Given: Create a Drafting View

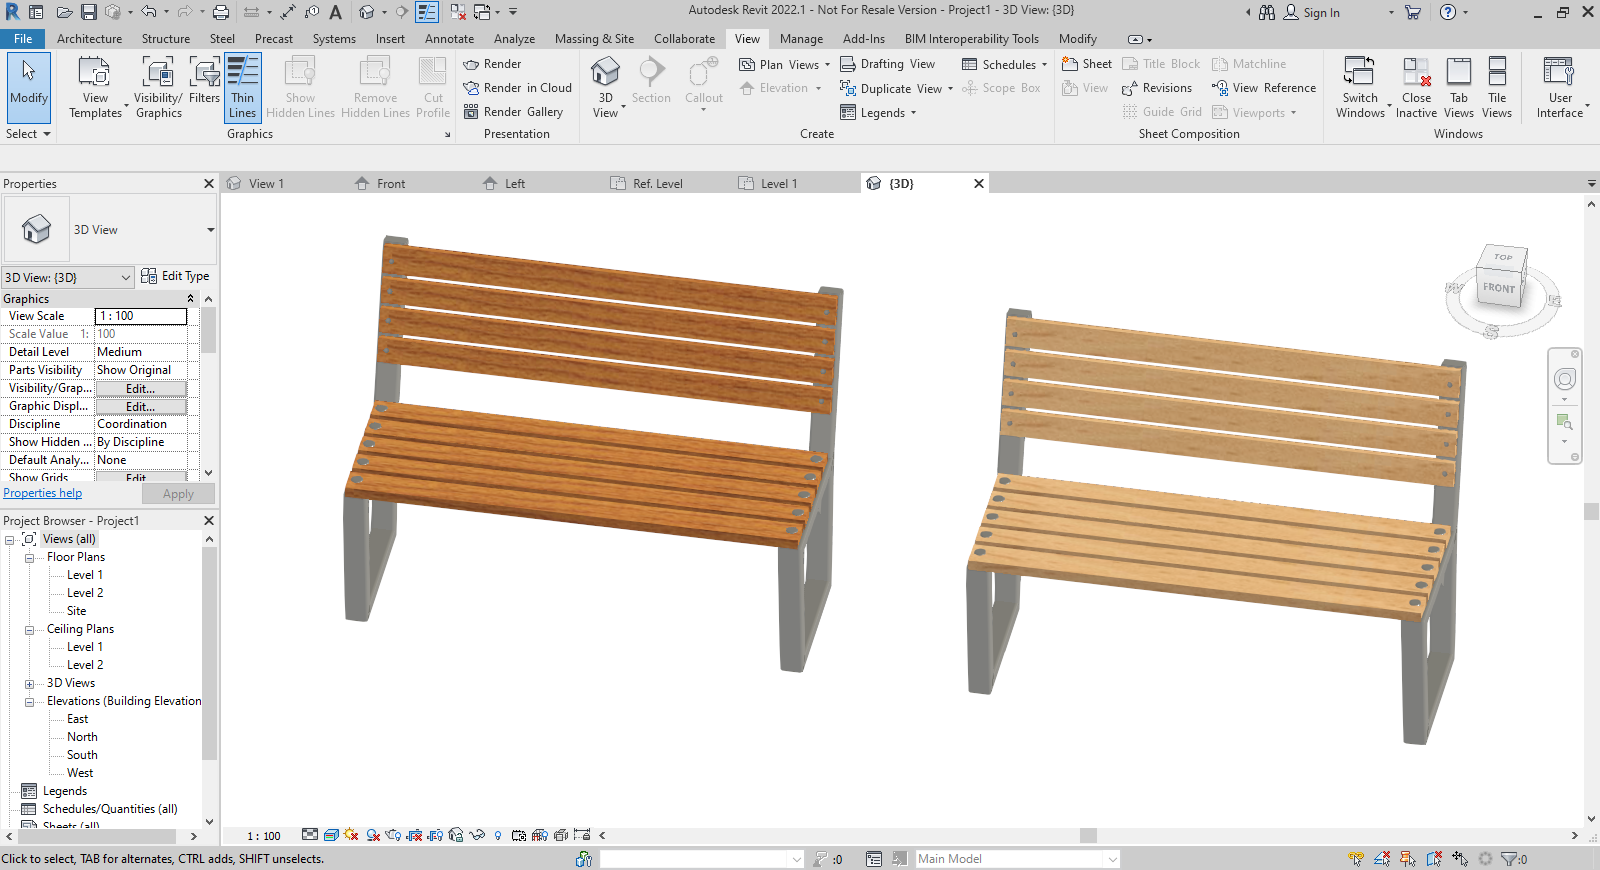Looking at the screenshot, I should tap(887, 64).
